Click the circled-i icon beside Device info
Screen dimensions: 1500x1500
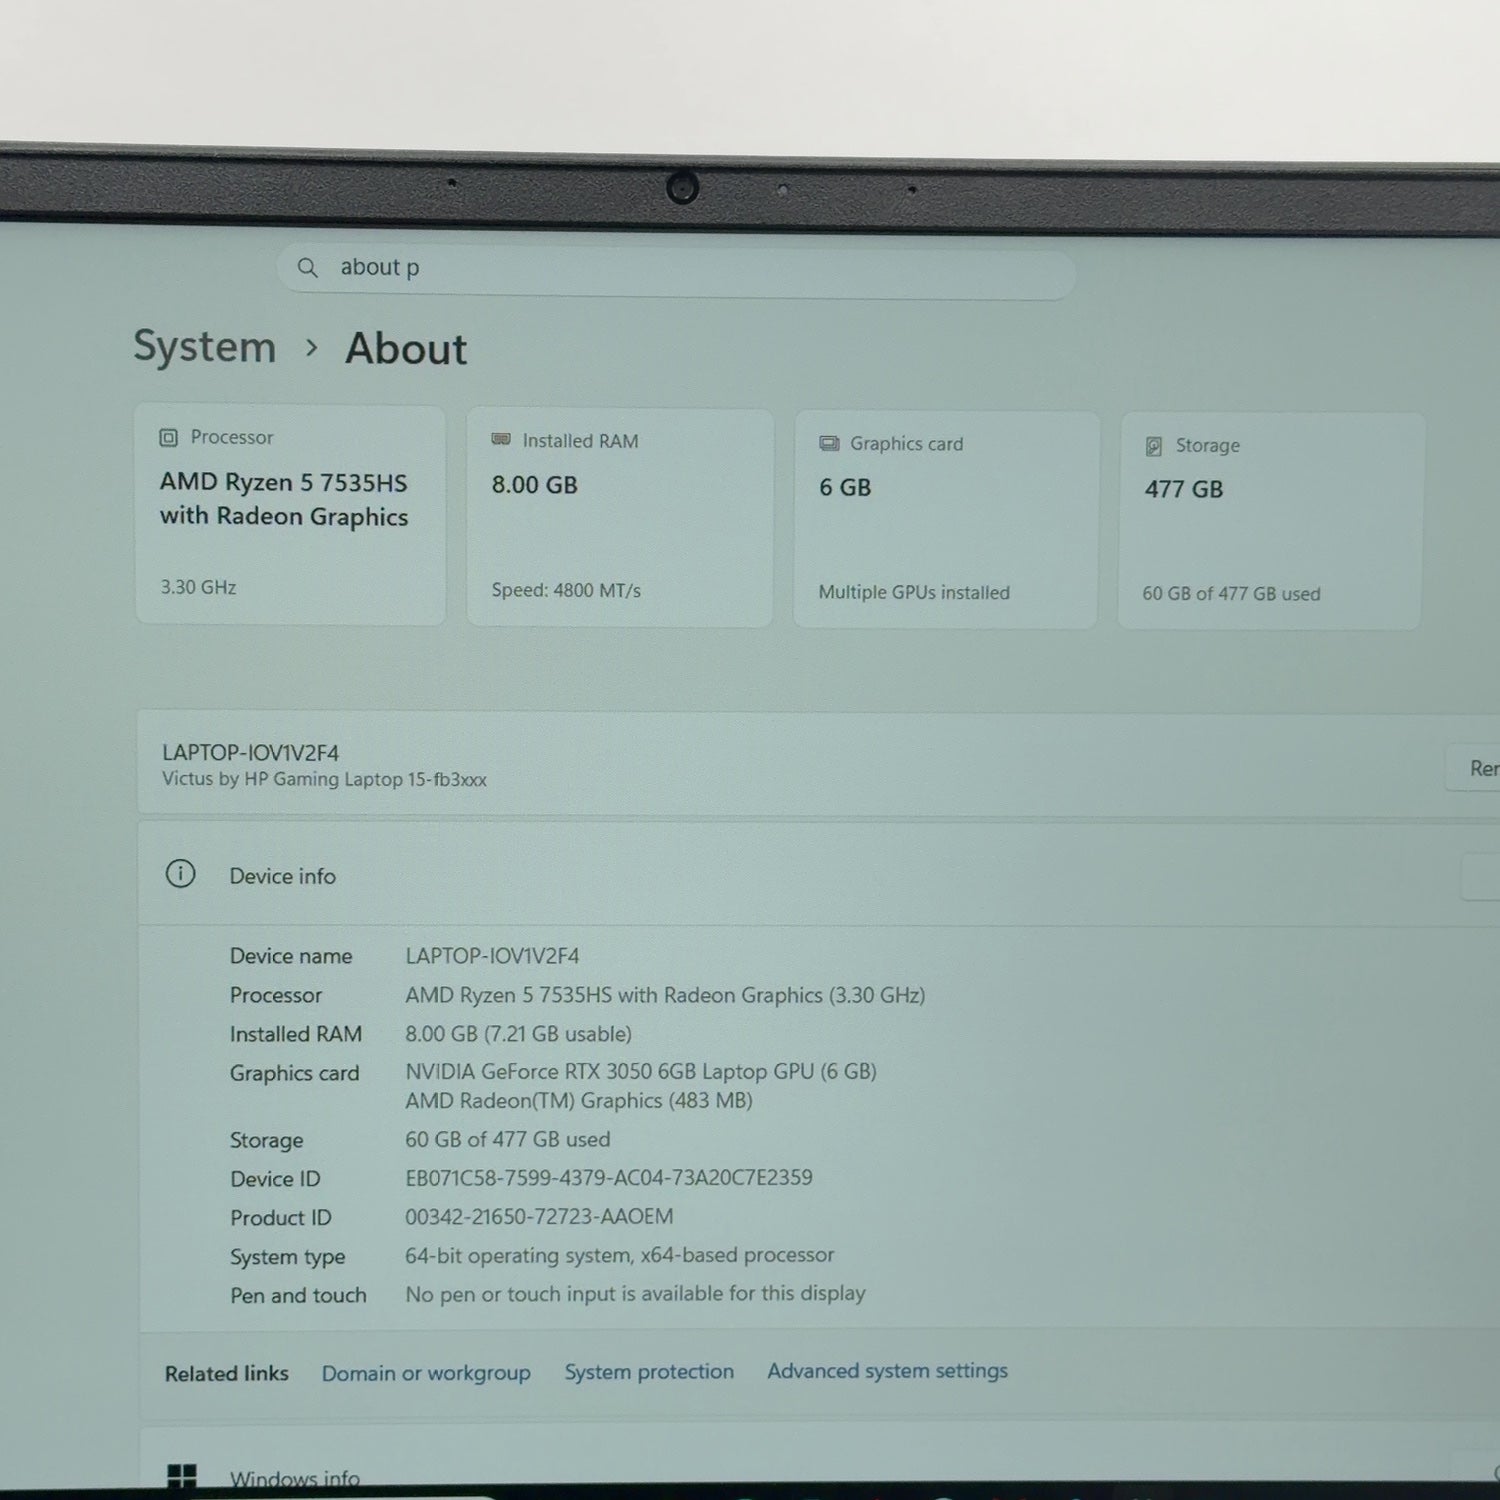pyautogui.click(x=180, y=874)
